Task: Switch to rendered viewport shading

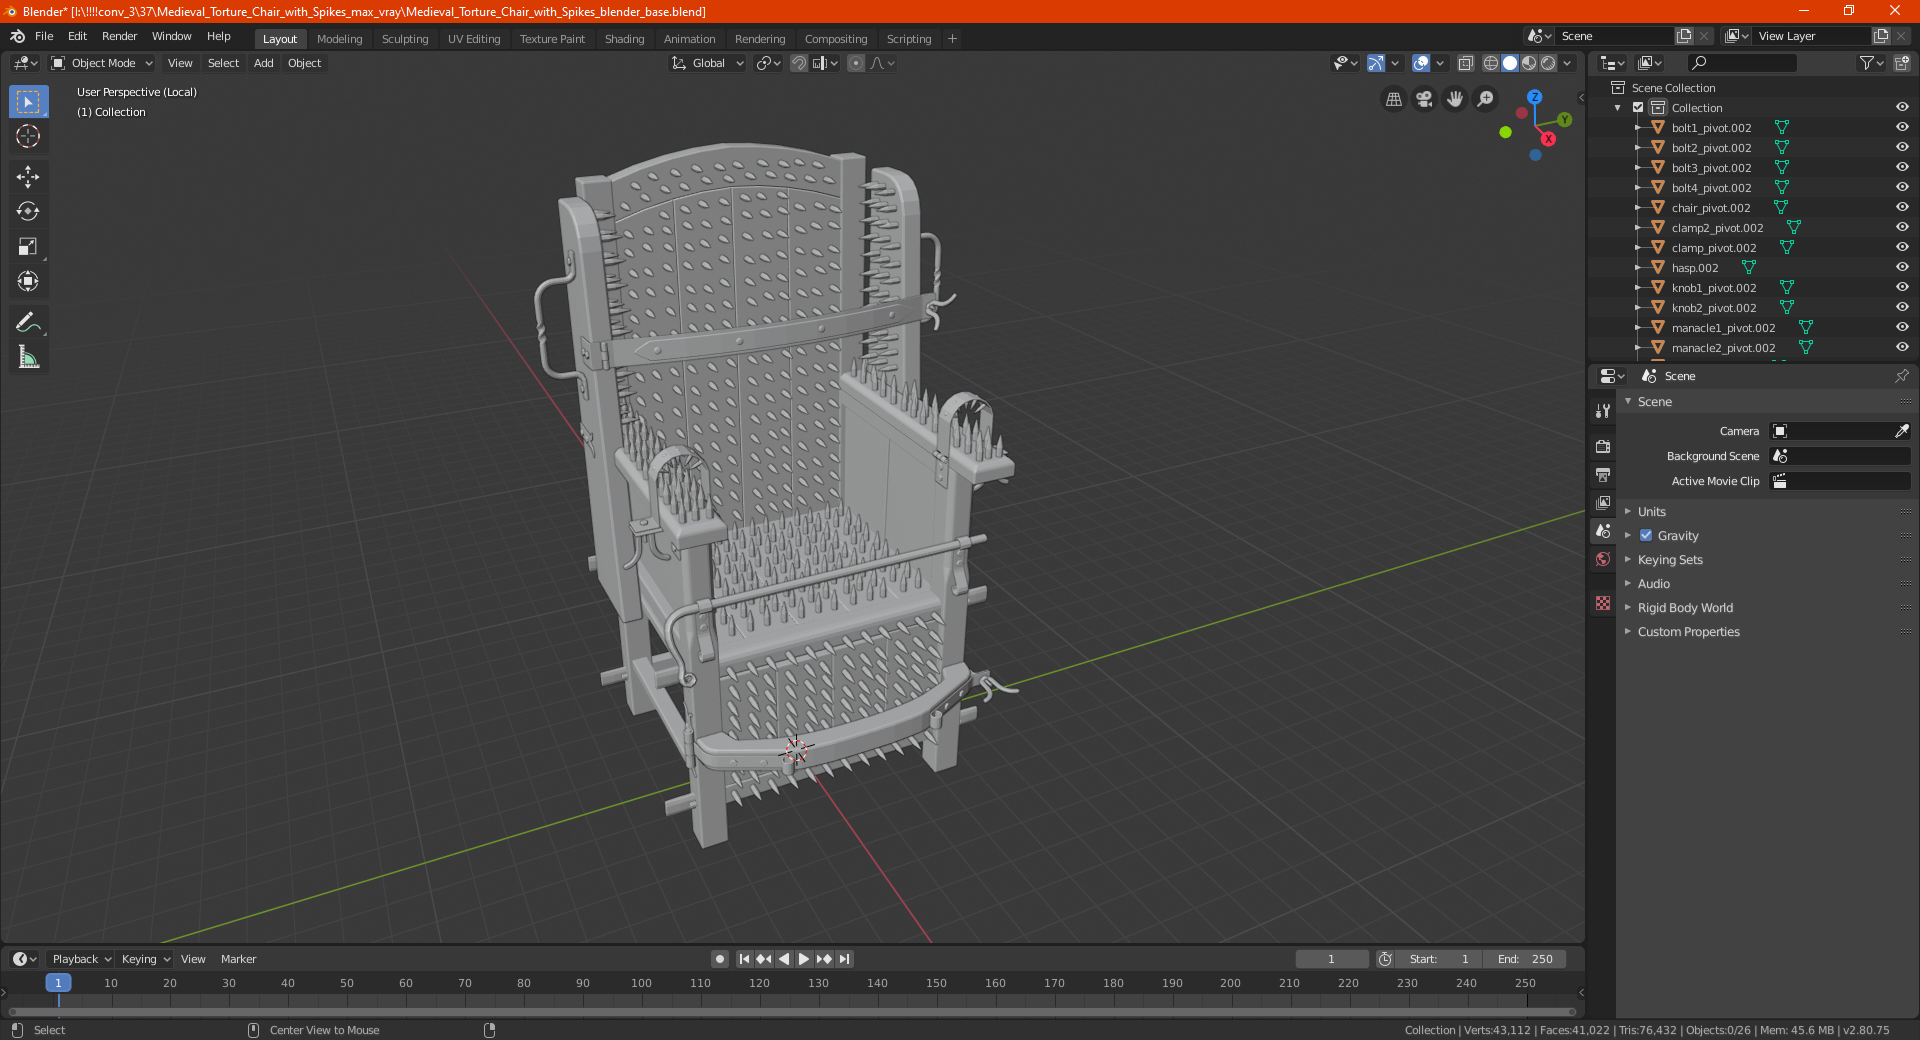Action: point(1548,63)
